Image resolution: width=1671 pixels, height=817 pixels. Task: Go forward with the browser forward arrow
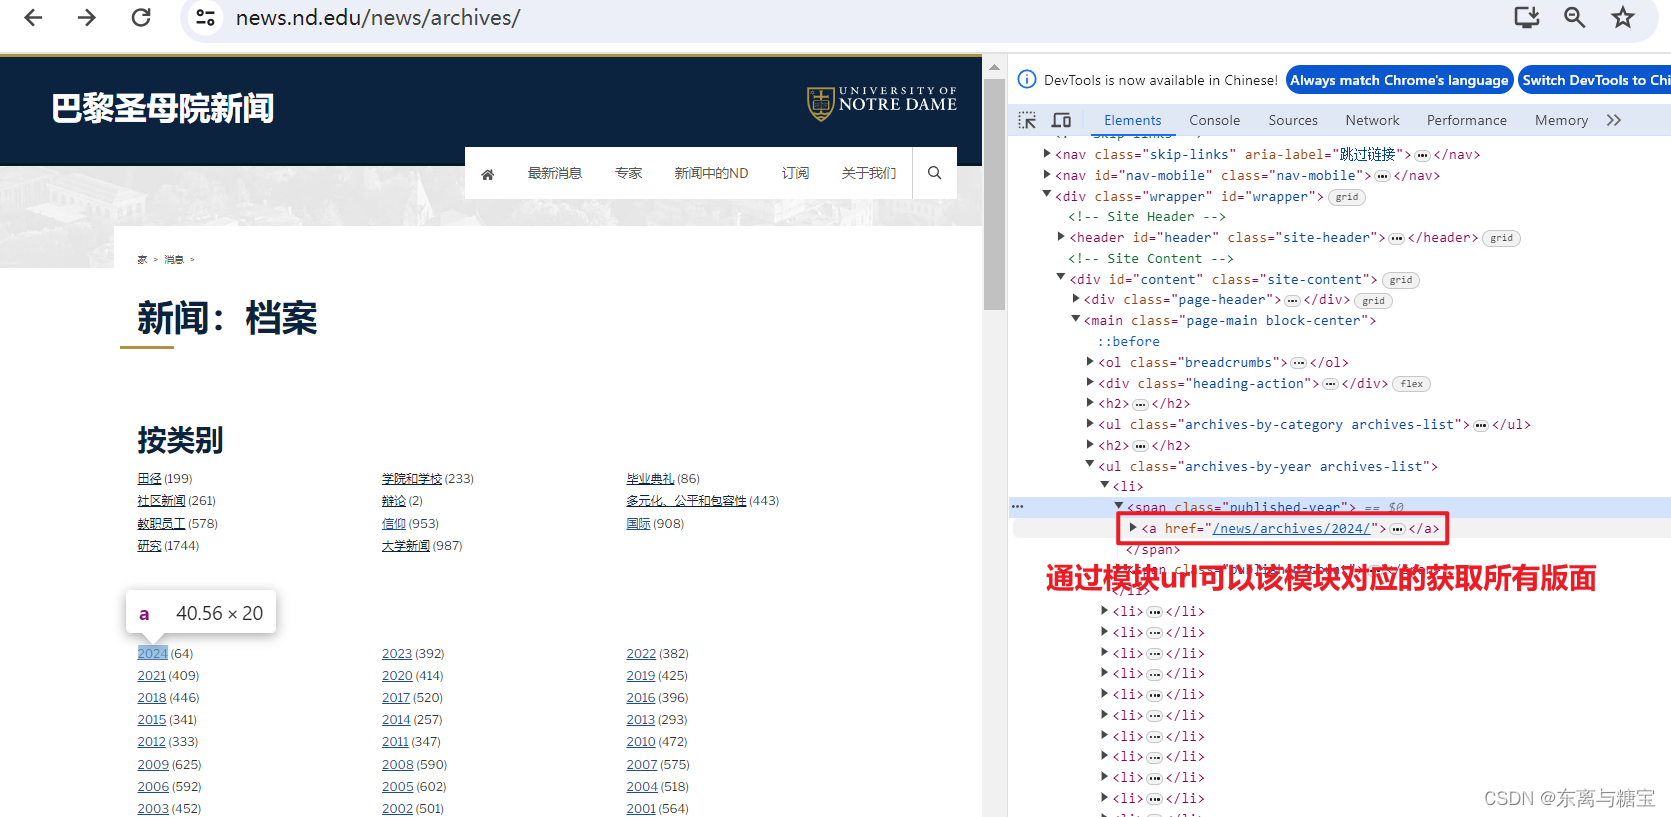tap(87, 17)
